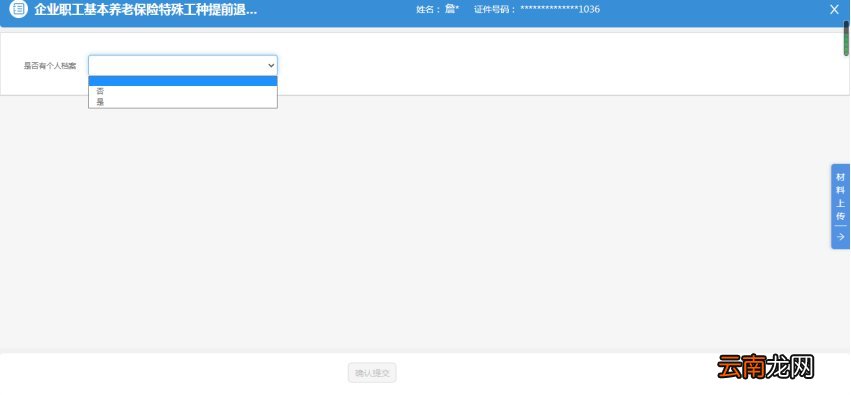Click the 姓名 field text in the header
The image size is (851, 395).
pos(437,9)
